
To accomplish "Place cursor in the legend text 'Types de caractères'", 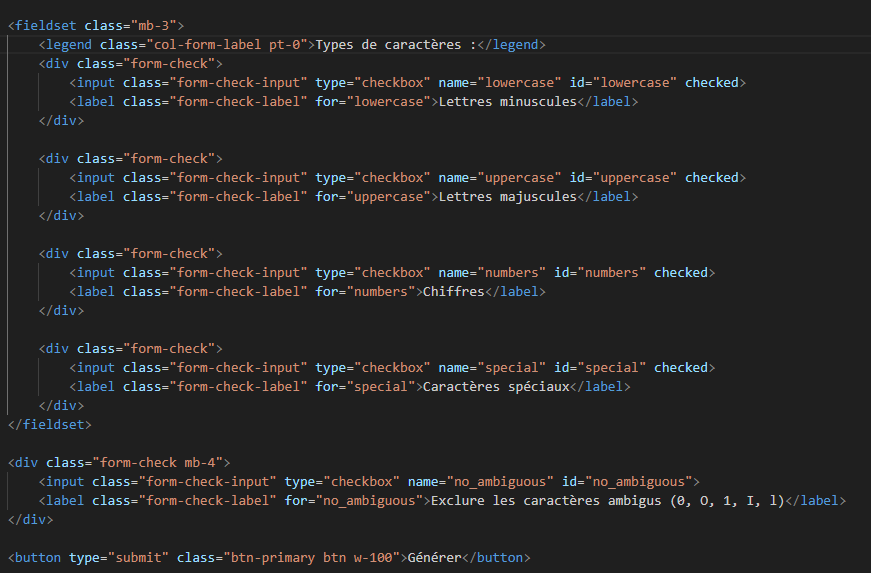I will 388,44.
